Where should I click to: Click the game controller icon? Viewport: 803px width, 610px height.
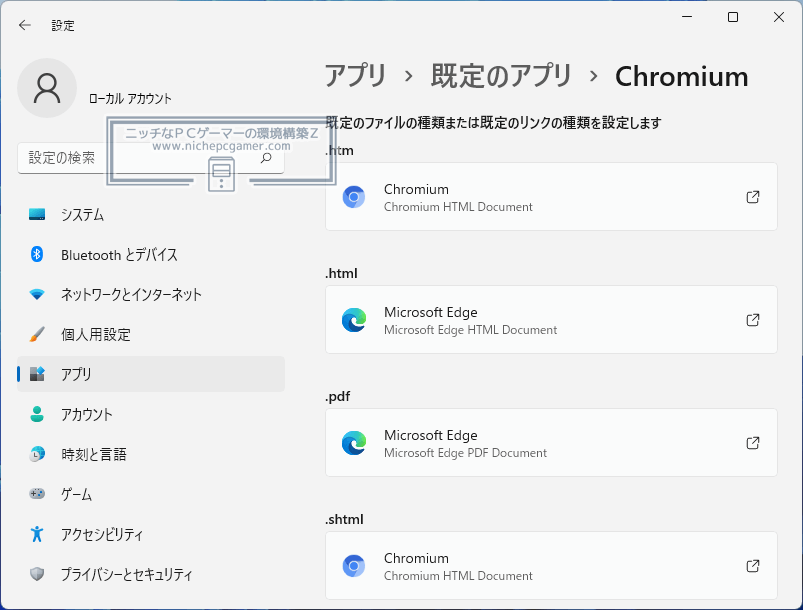[x=37, y=494]
